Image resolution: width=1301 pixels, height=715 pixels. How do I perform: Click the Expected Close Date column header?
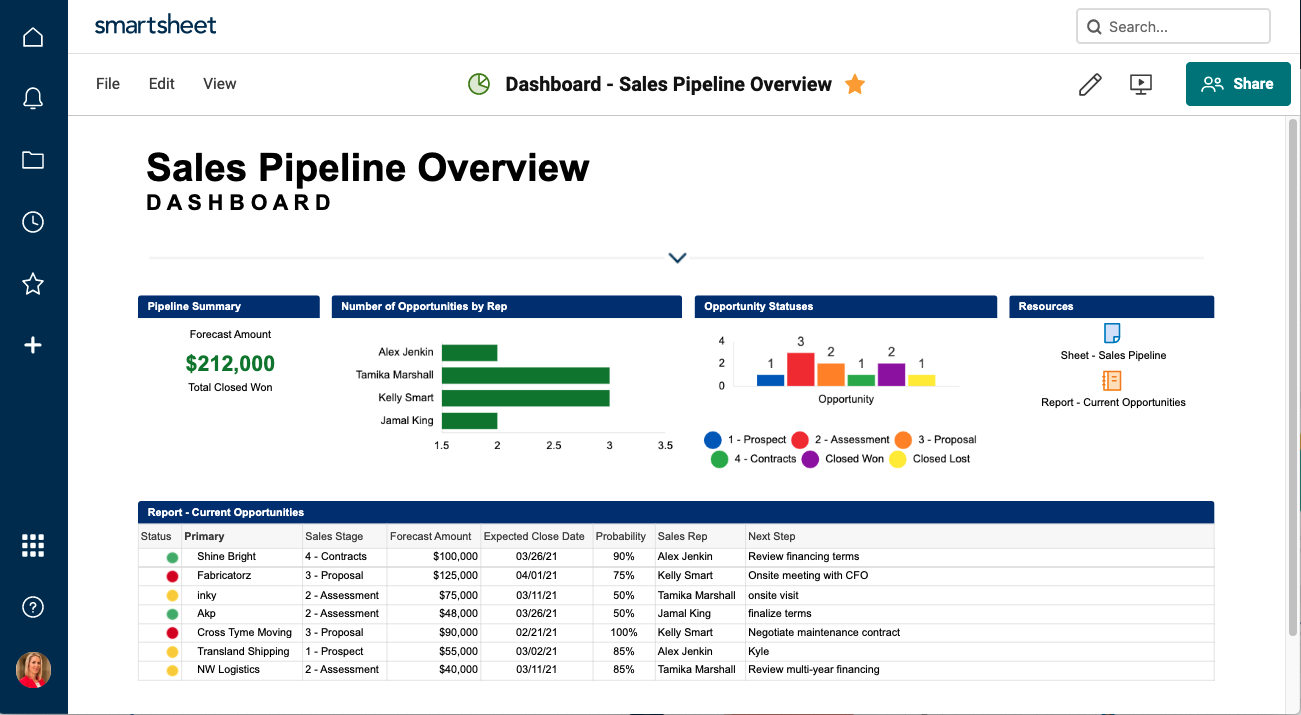tap(537, 537)
